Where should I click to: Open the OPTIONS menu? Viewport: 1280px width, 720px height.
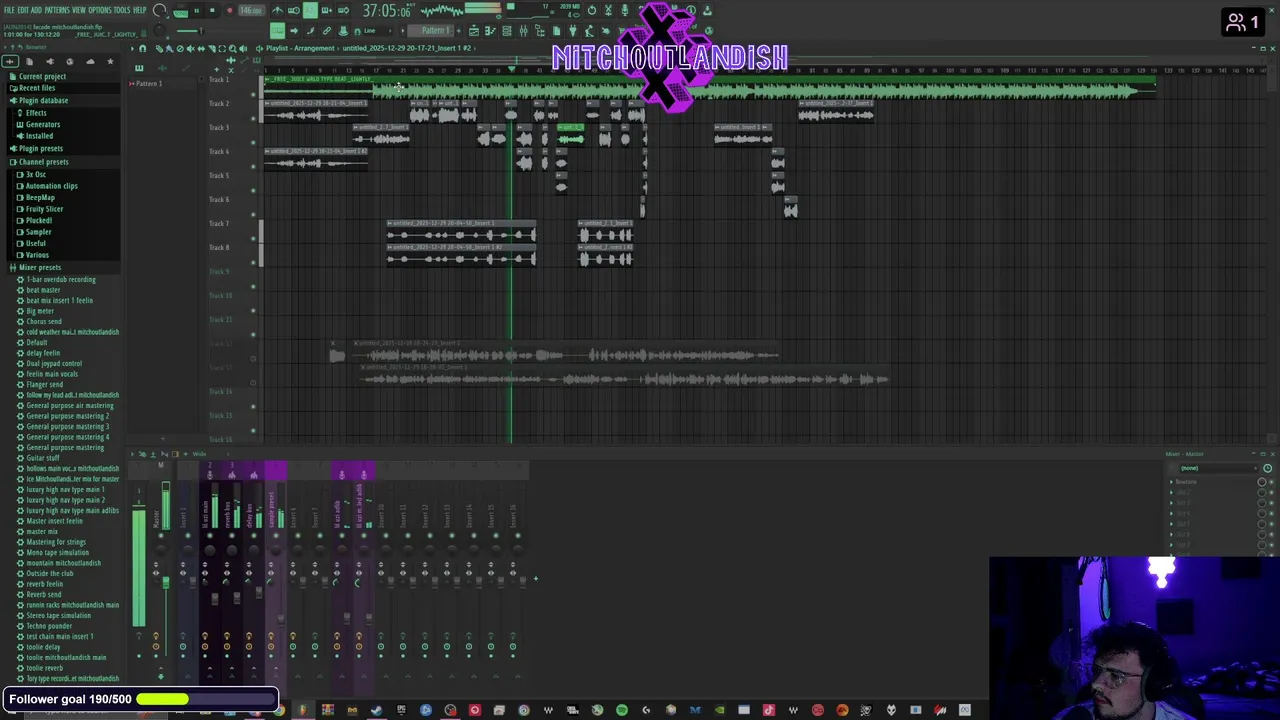[x=100, y=10]
